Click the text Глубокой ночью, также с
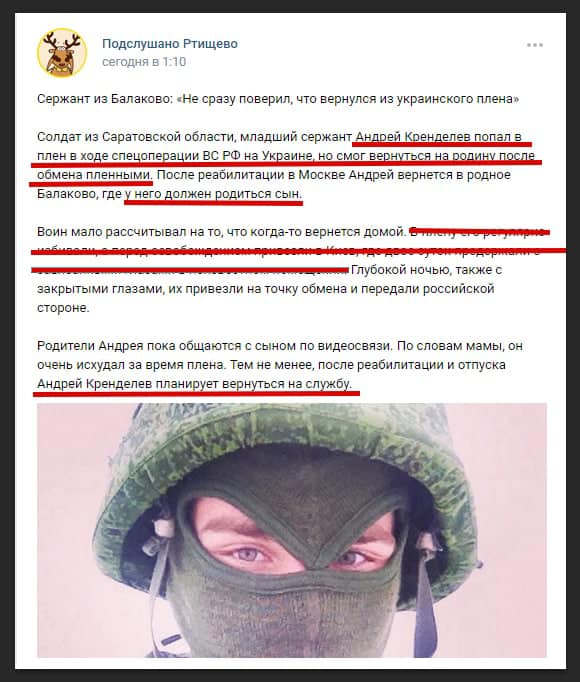This screenshot has width=580, height=682. [426, 270]
